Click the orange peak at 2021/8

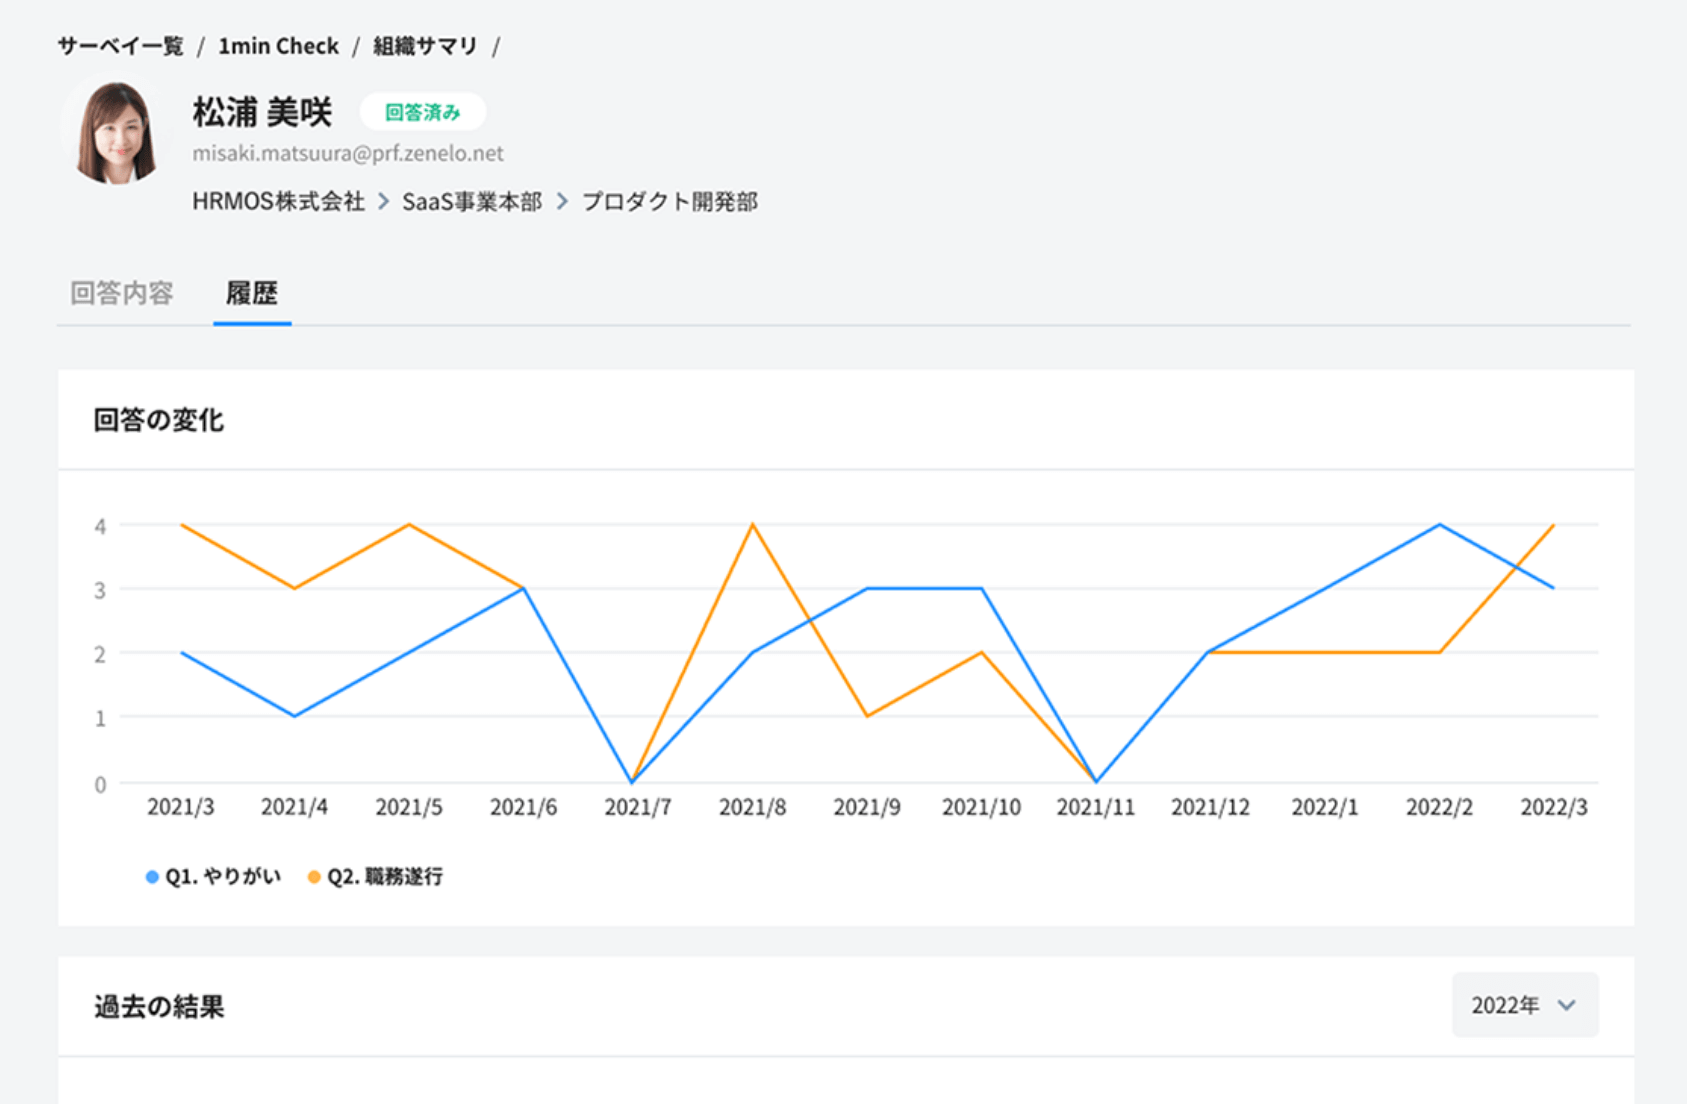(752, 525)
